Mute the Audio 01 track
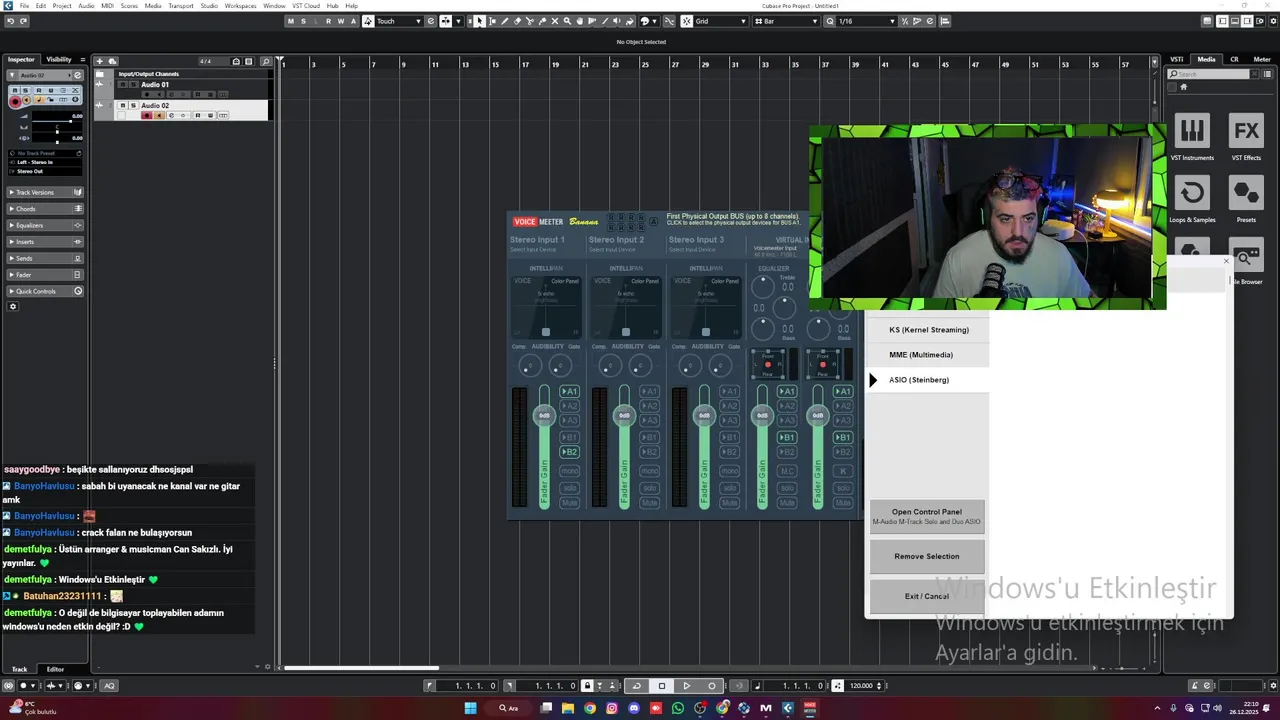The image size is (1280, 720). pyautogui.click(x=123, y=84)
